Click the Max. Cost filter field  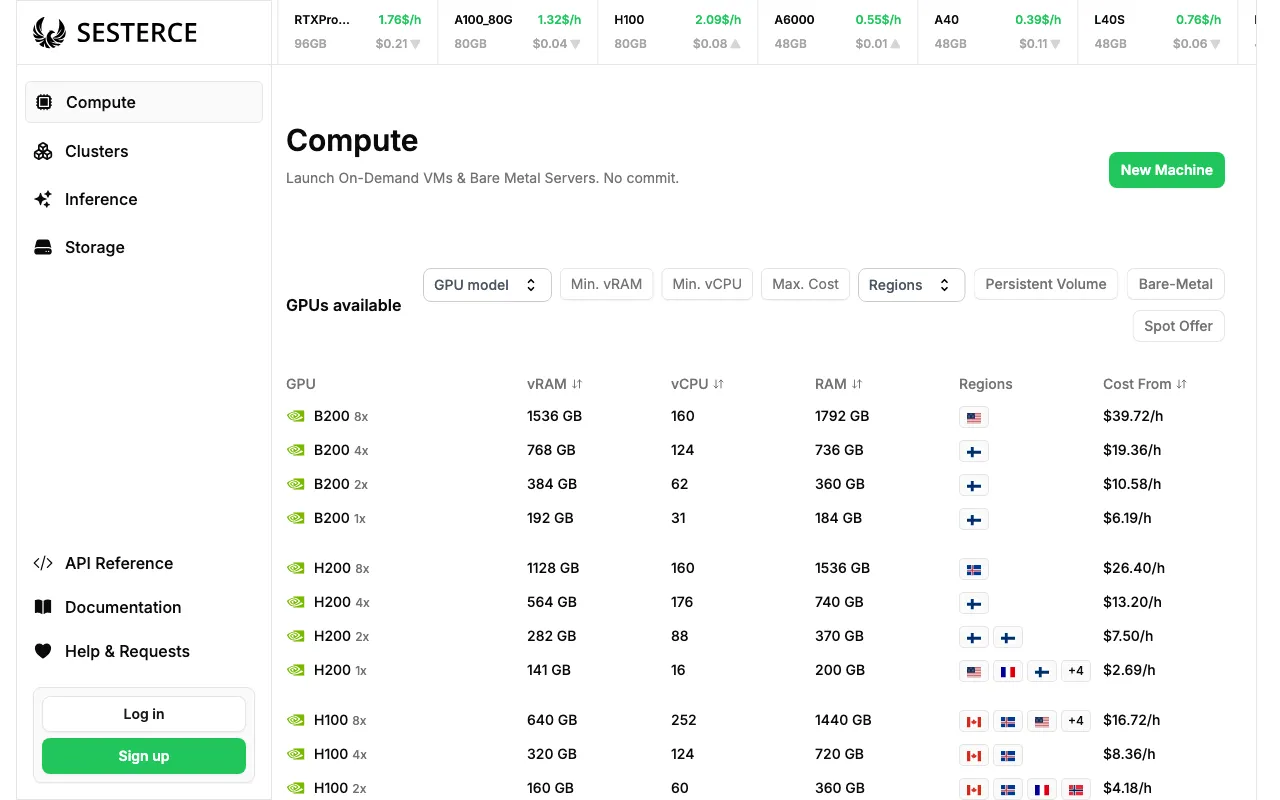[806, 284]
